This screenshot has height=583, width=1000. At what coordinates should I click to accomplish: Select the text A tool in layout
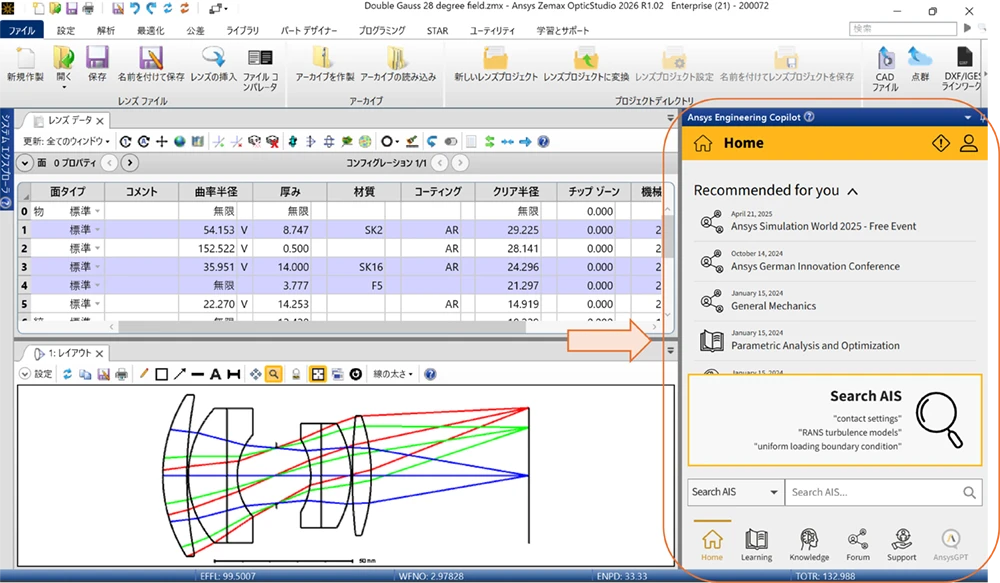[216, 374]
